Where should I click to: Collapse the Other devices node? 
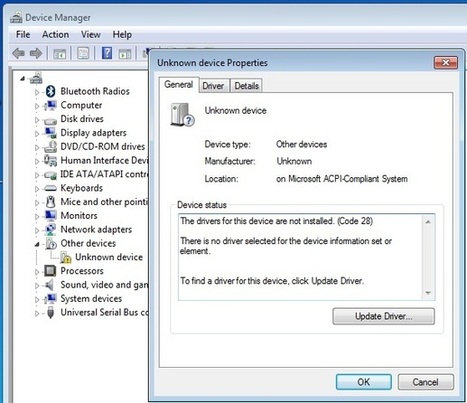pyautogui.click(x=37, y=244)
